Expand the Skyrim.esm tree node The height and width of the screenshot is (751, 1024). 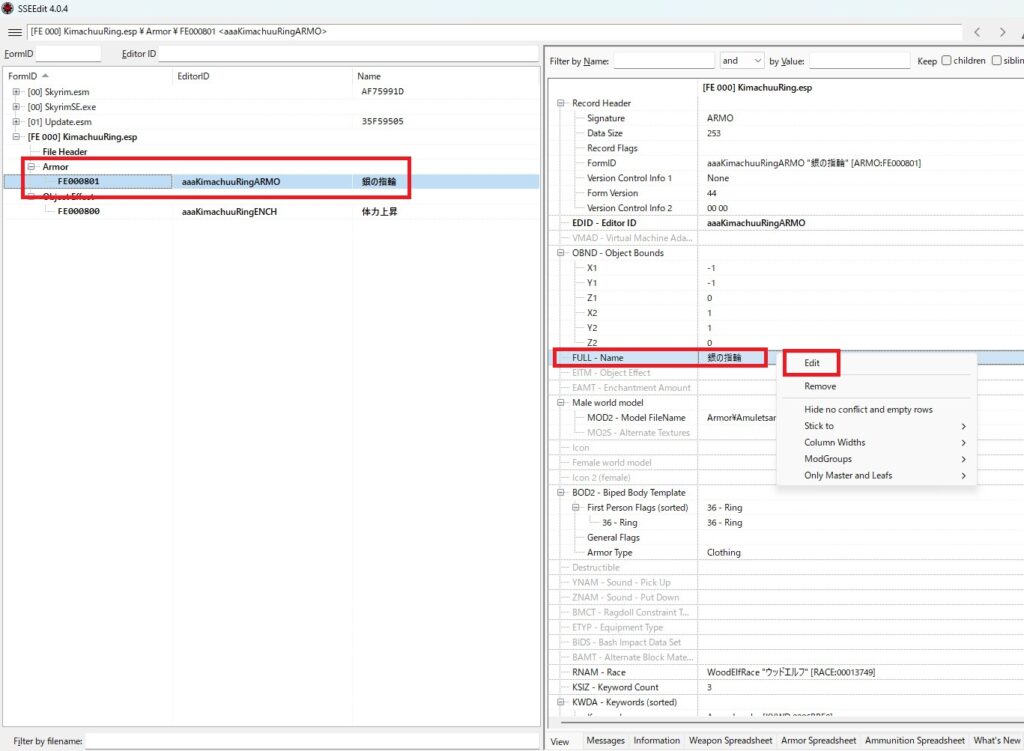pyautogui.click(x=16, y=92)
